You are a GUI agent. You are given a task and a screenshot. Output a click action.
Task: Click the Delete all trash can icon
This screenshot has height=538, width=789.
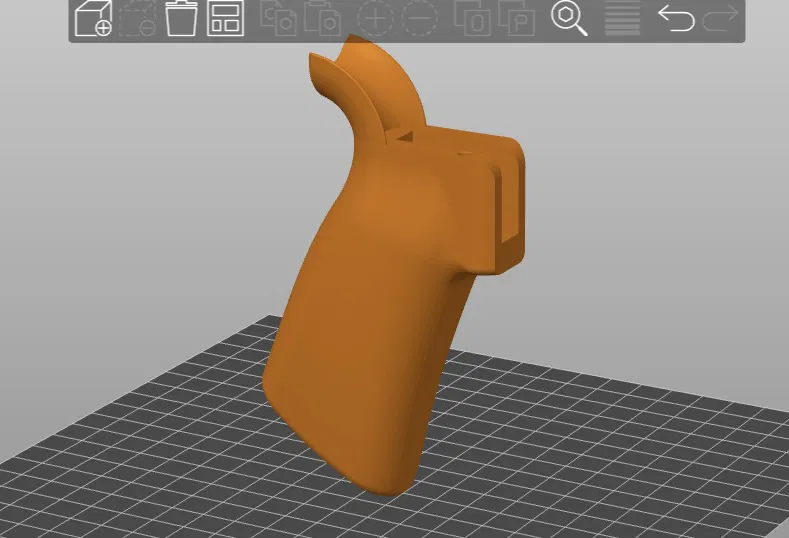181,18
